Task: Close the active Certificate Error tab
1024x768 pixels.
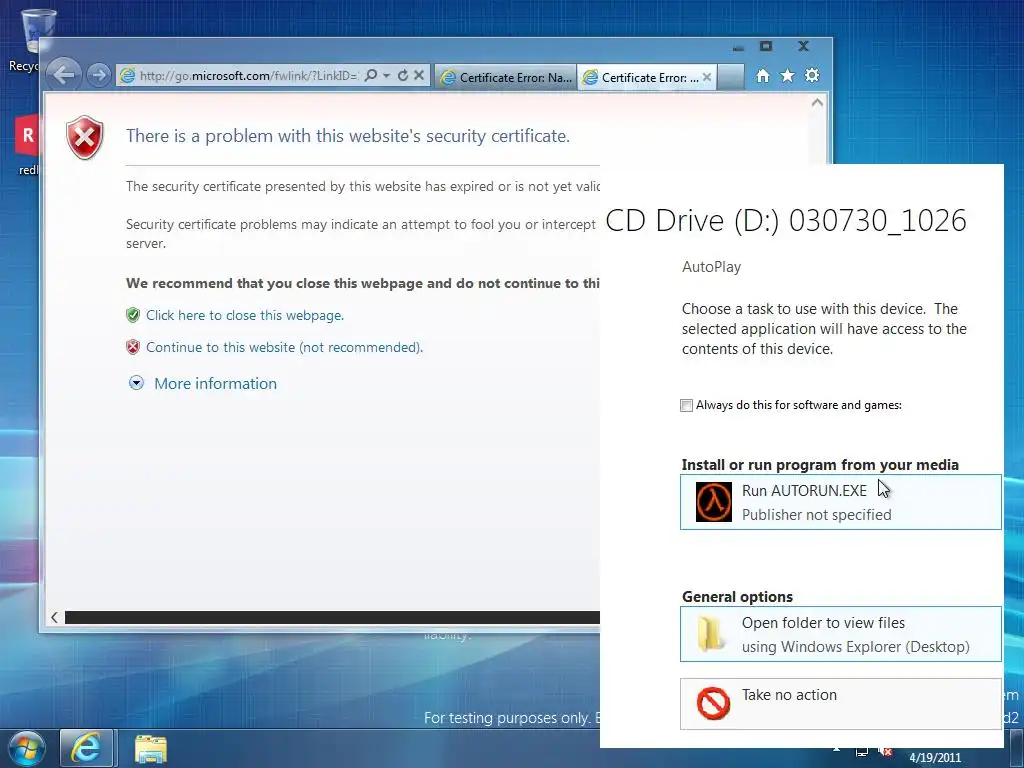Action: (707, 77)
